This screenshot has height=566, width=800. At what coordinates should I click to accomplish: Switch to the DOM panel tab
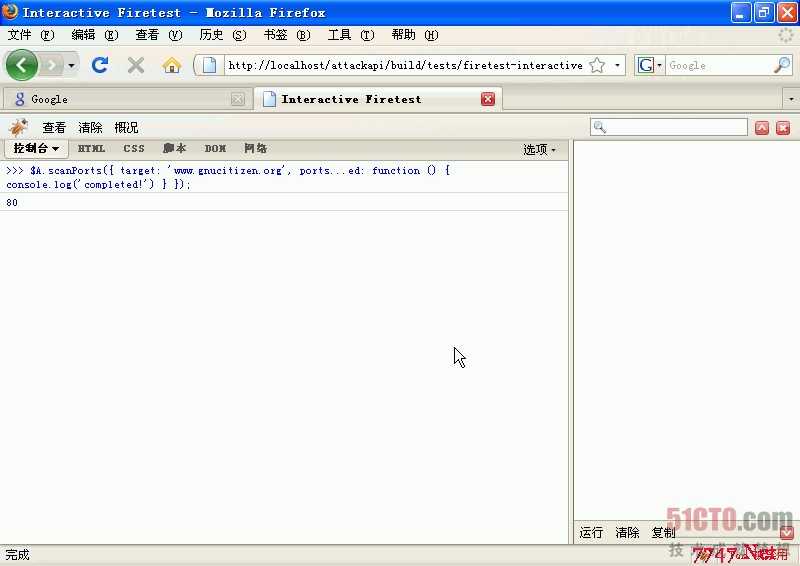point(215,149)
